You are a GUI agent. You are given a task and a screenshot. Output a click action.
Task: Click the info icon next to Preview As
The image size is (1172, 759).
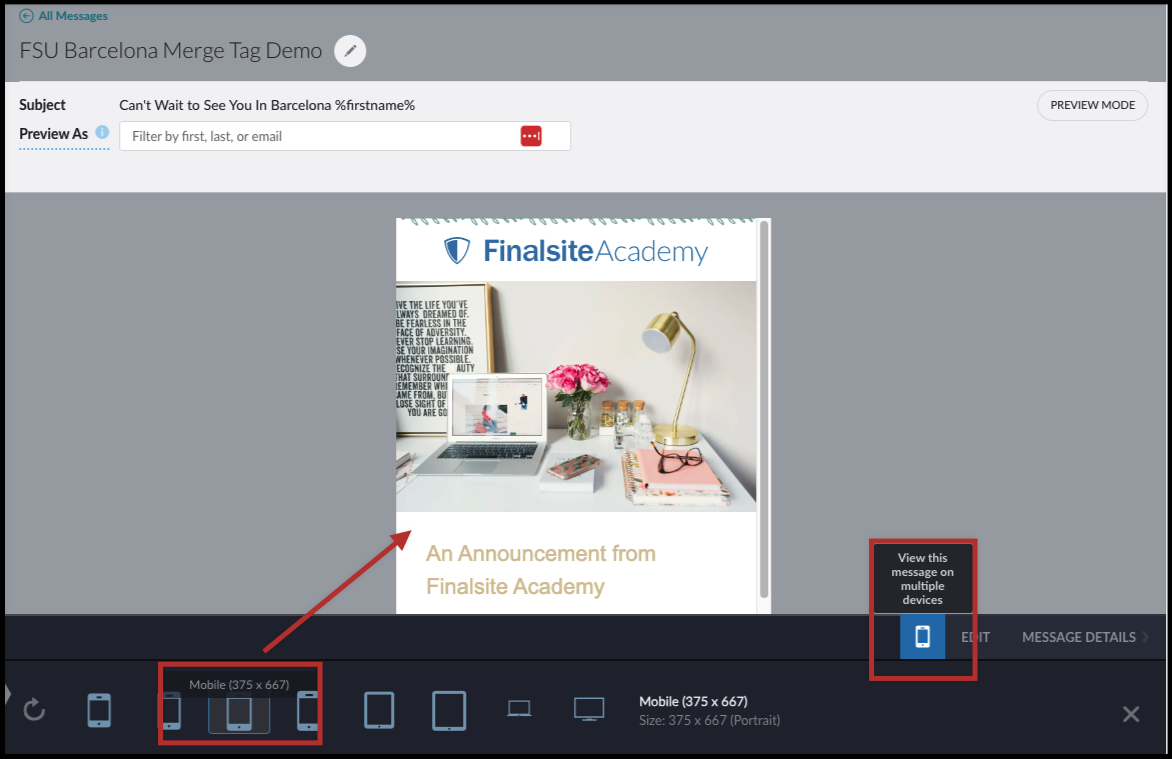point(102,132)
